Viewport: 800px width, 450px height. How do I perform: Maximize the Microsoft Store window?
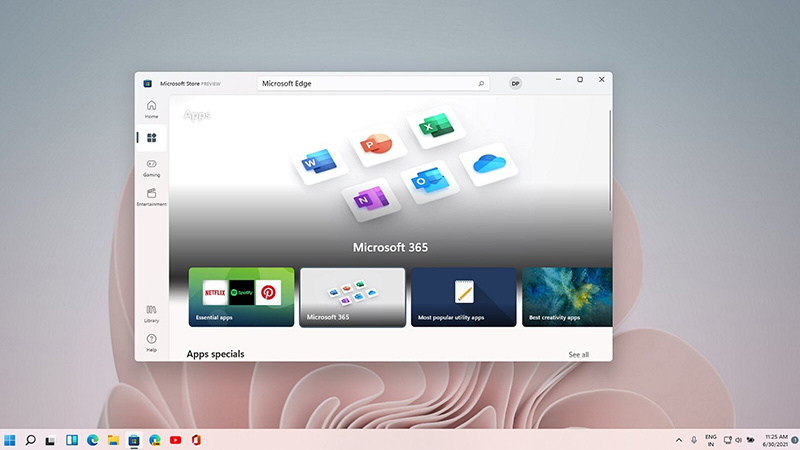click(x=580, y=80)
